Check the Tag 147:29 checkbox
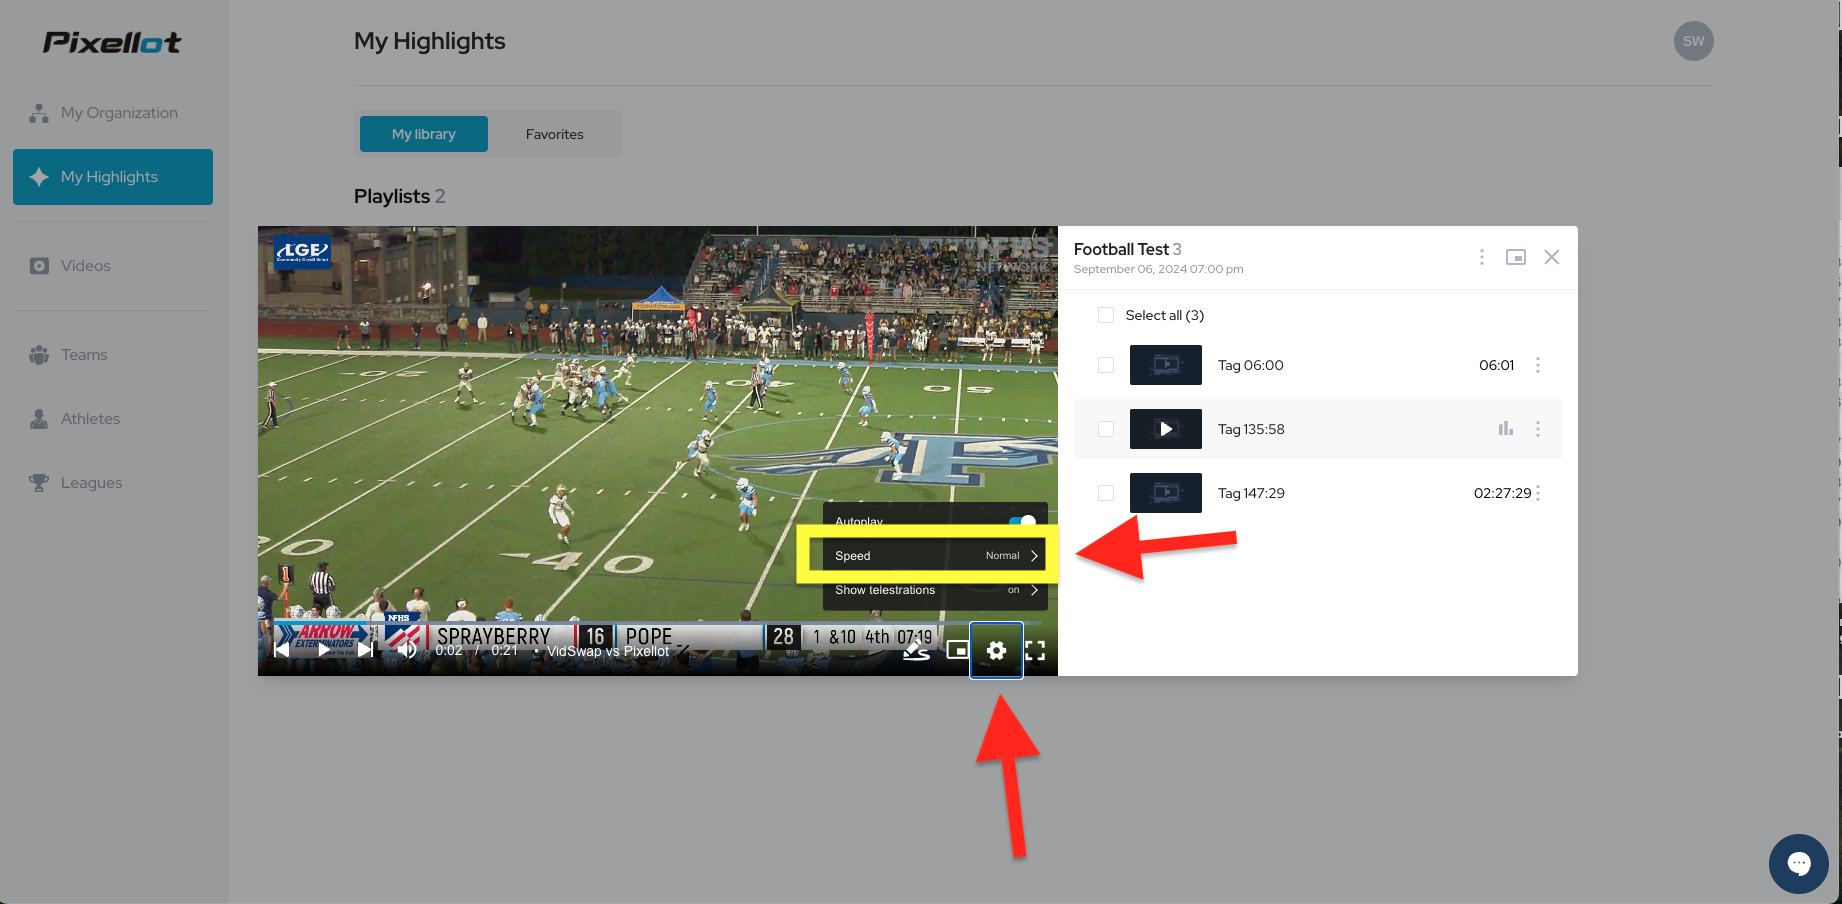1842x904 pixels. coord(1106,493)
